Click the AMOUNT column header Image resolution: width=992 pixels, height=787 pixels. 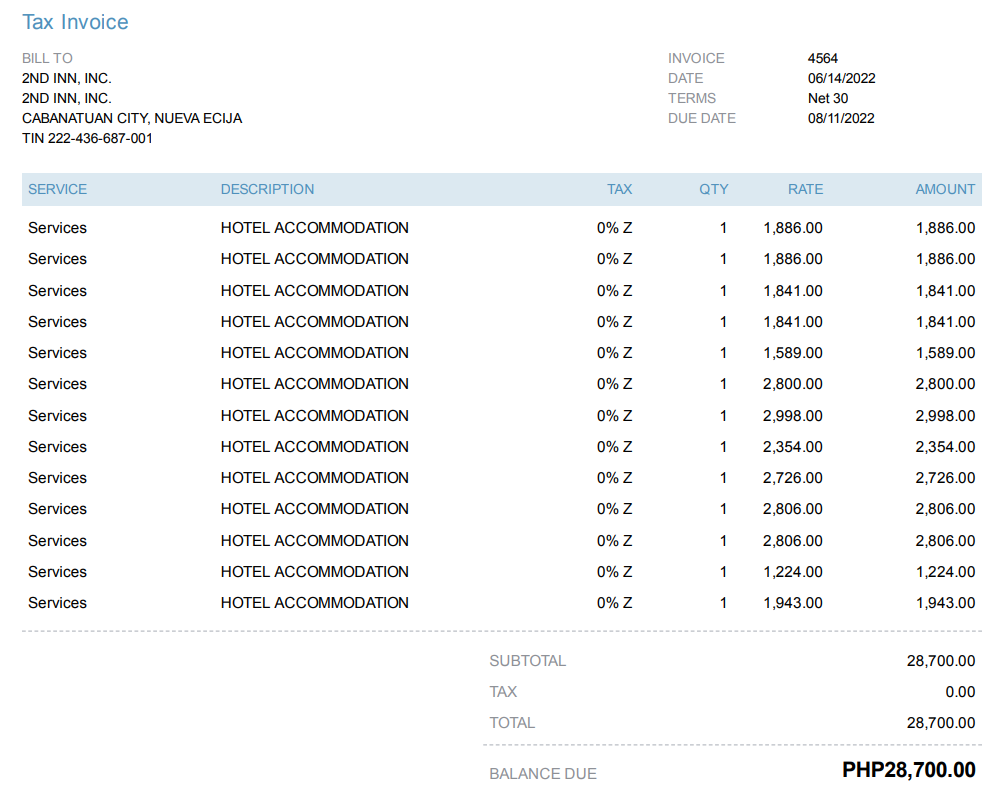(945, 189)
